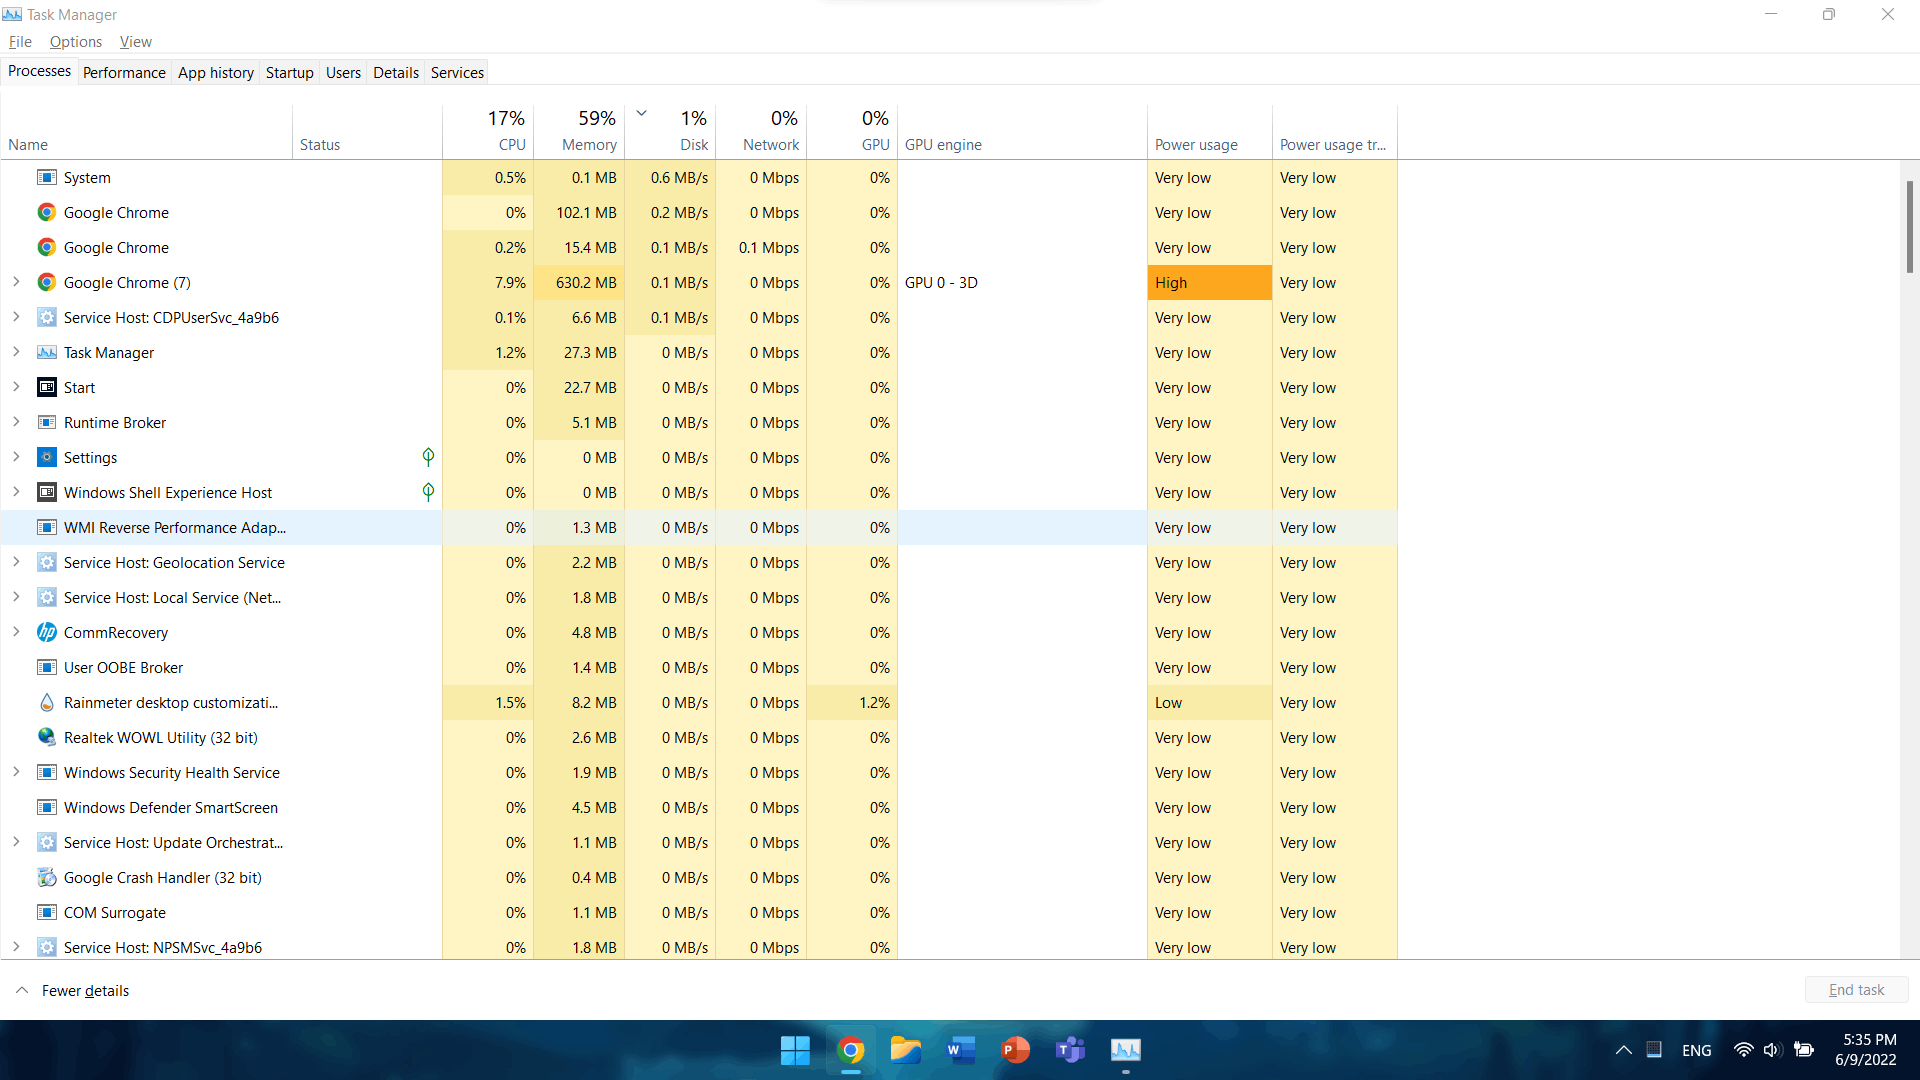Expand Service Host: CDPUserSvc_4a9b6 group
The width and height of the screenshot is (1920, 1080).
16,318
